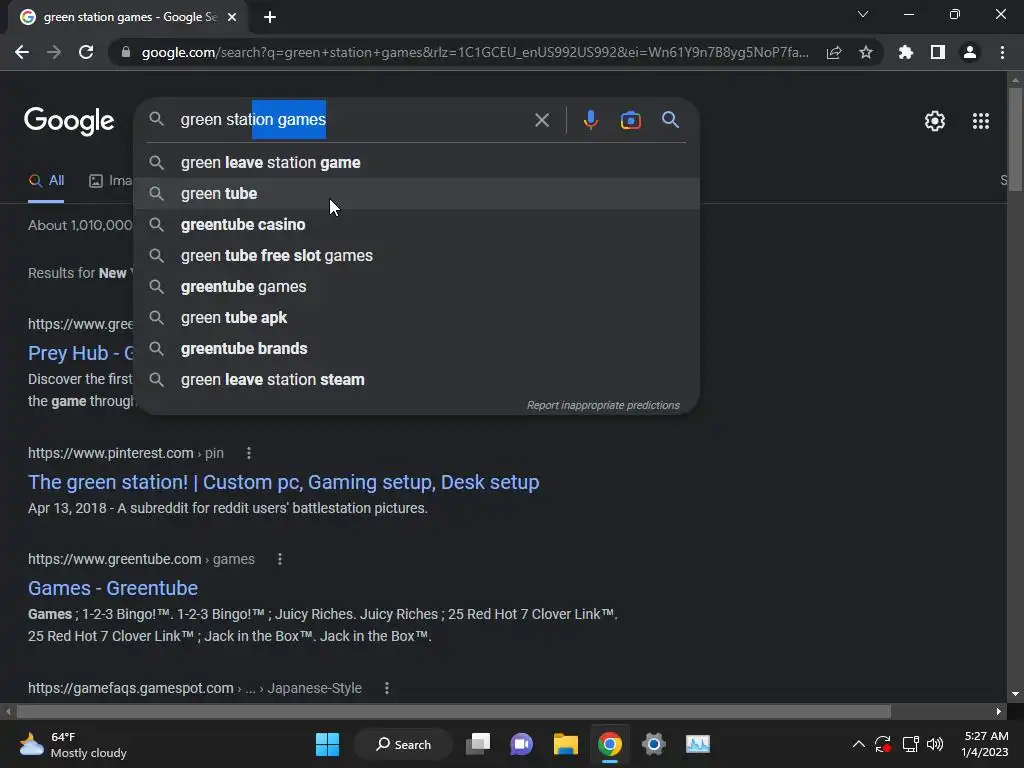Screen dimensions: 1024x768
Task: Open clock showing 5:27 AM
Action: (985, 744)
